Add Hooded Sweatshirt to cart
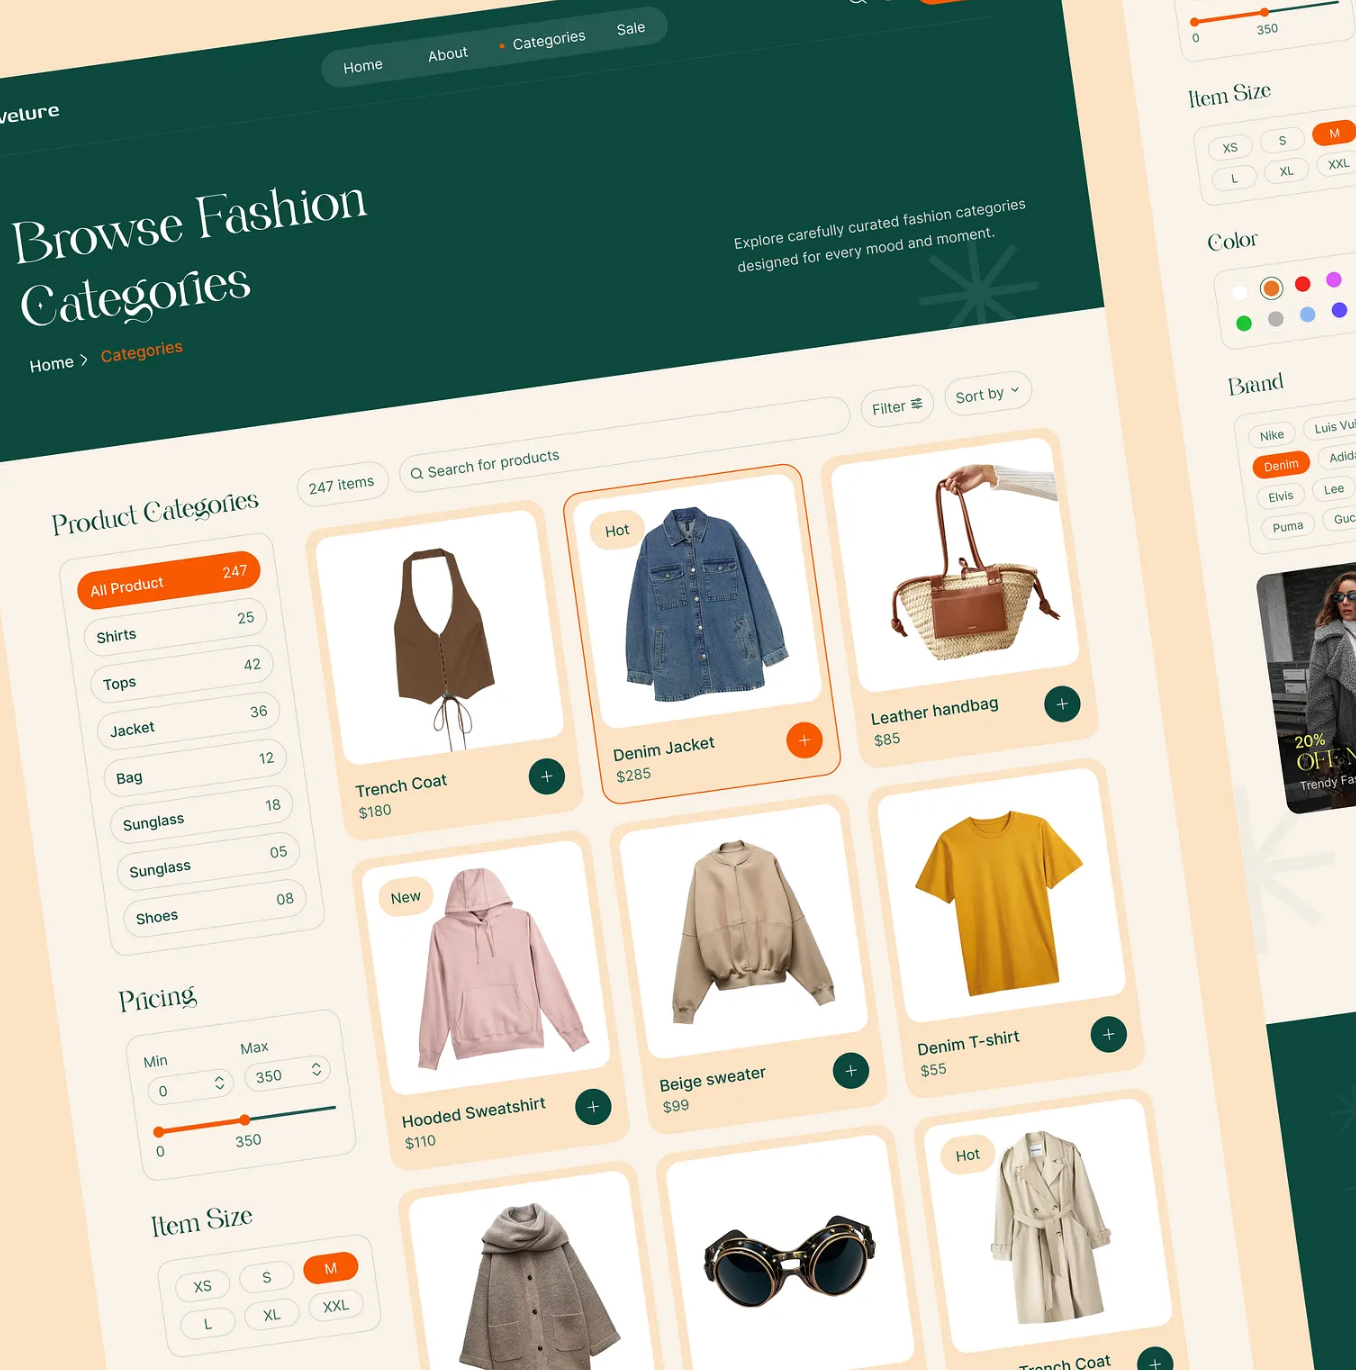Screen dimensions: 1356x1370 coord(593,1106)
